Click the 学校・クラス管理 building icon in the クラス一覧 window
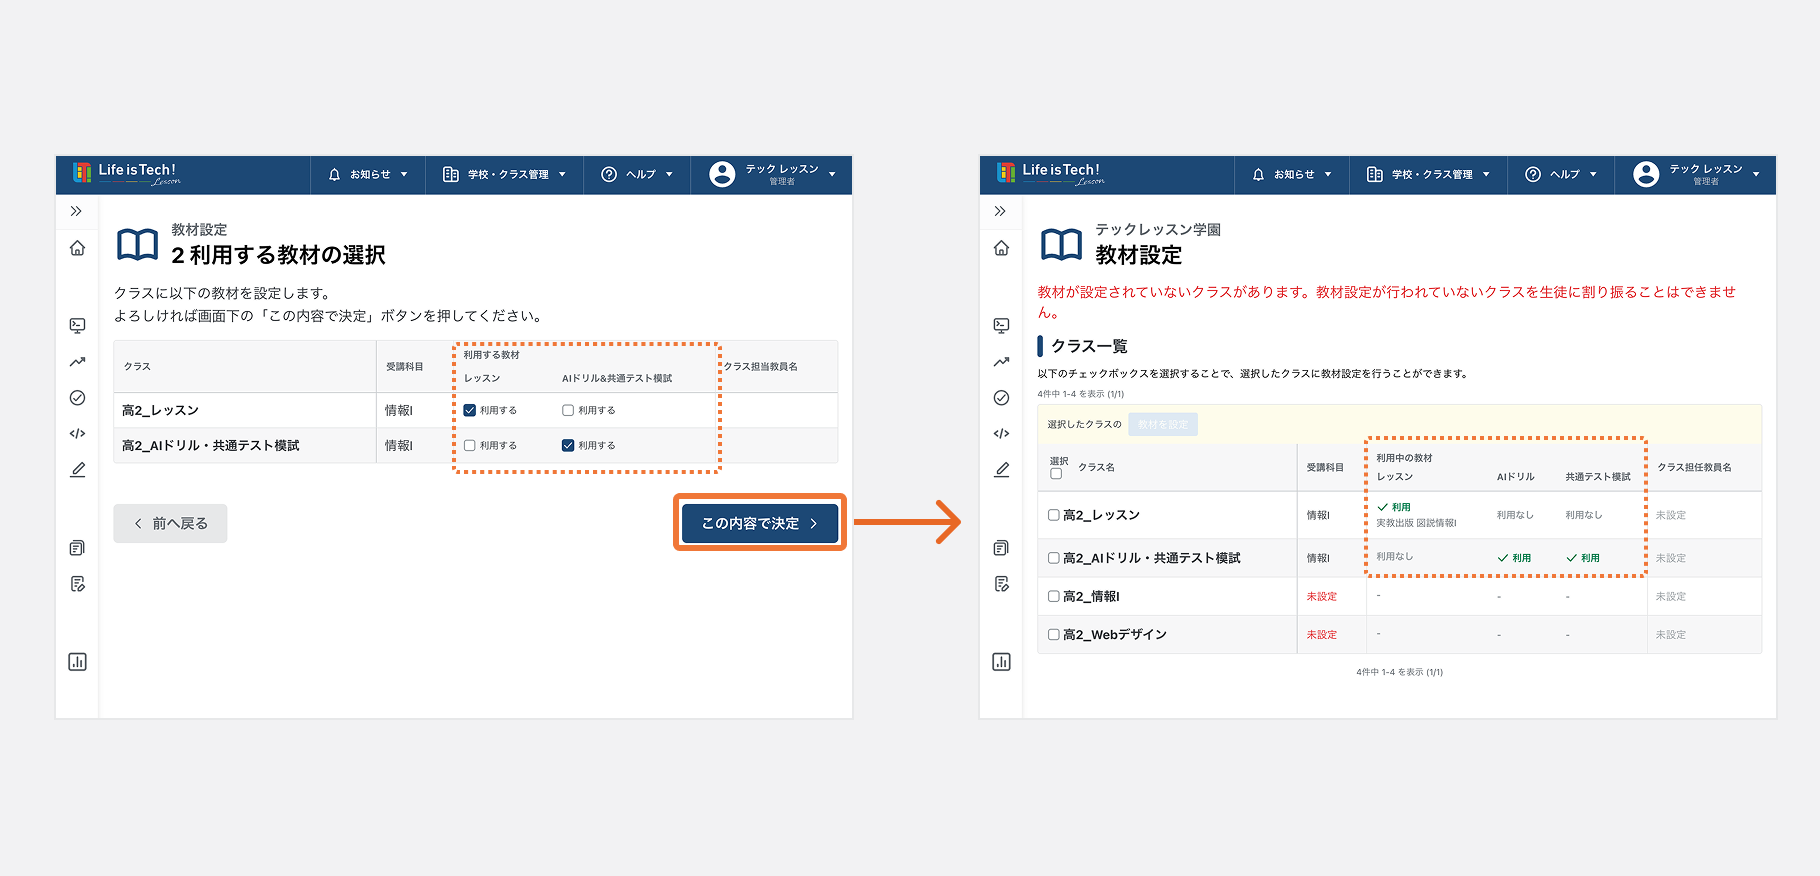 (x=1375, y=174)
